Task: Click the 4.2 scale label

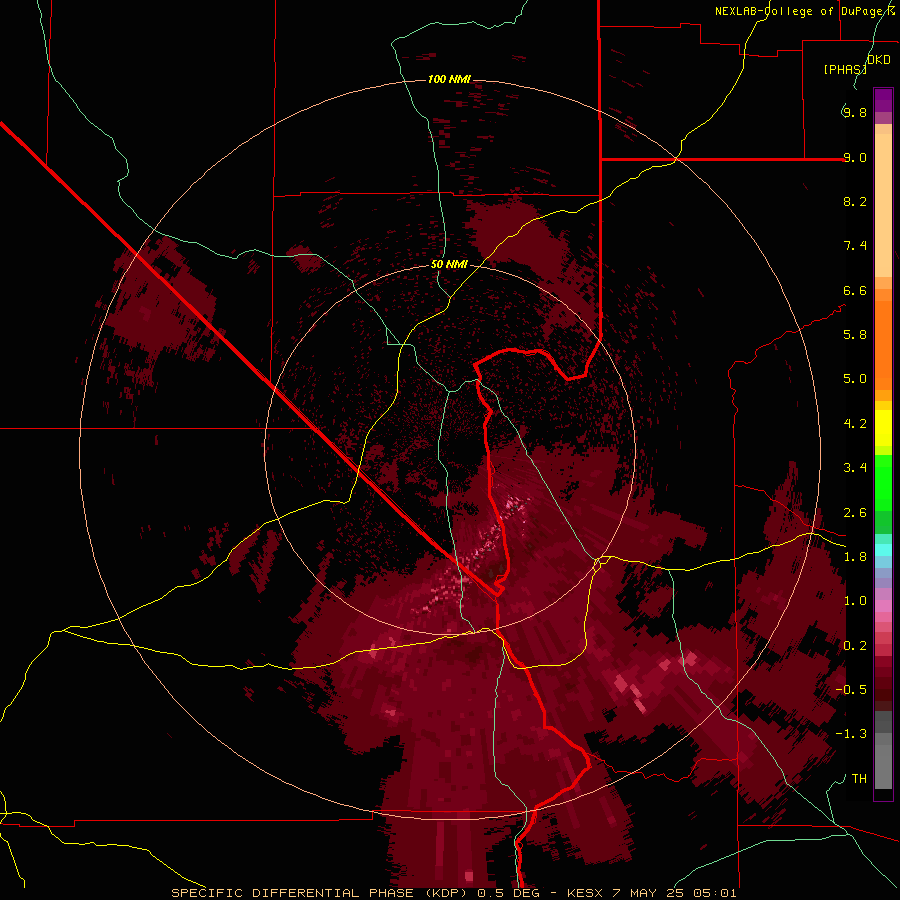Action: point(855,424)
